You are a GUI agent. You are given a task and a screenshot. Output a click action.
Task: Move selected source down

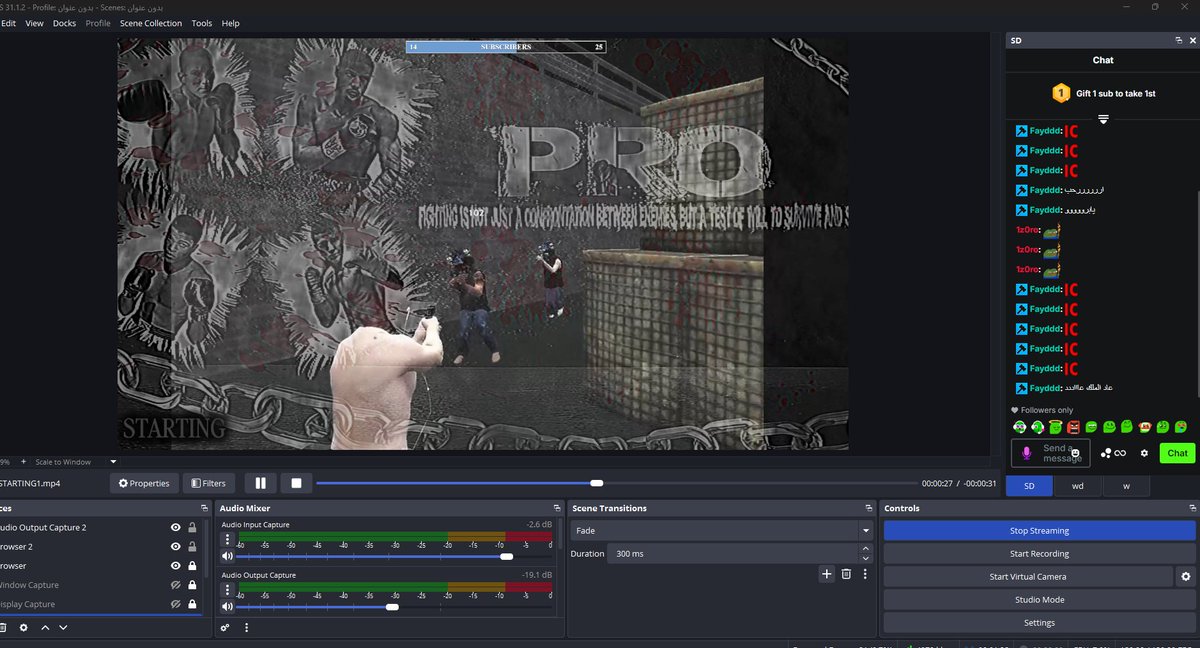click(x=63, y=628)
